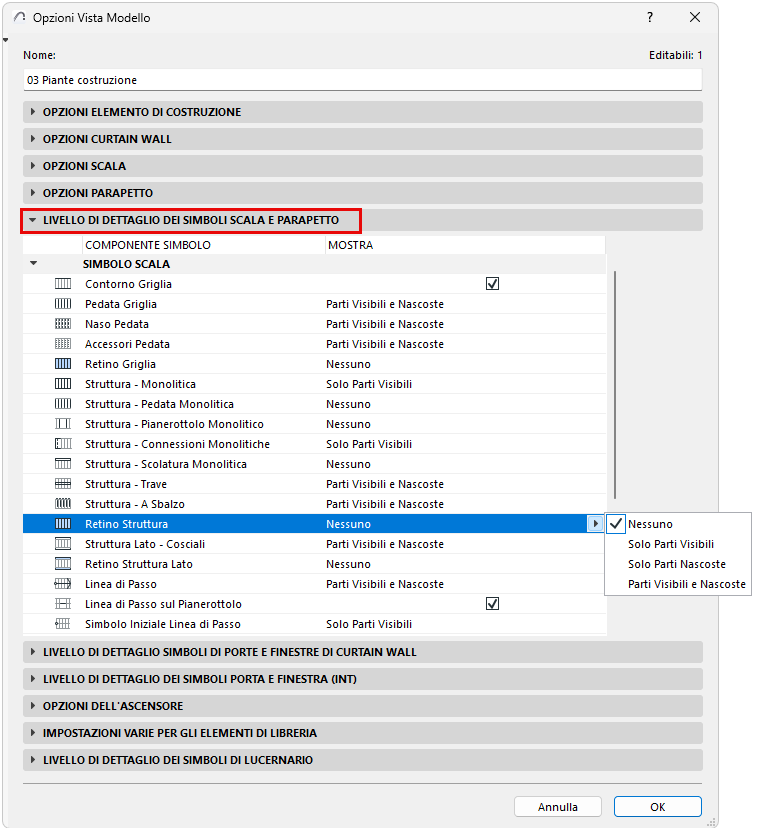The width and height of the screenshot is (772, 828).
Task: Select the Struttura - Trave row label
Action: (126, 484)
